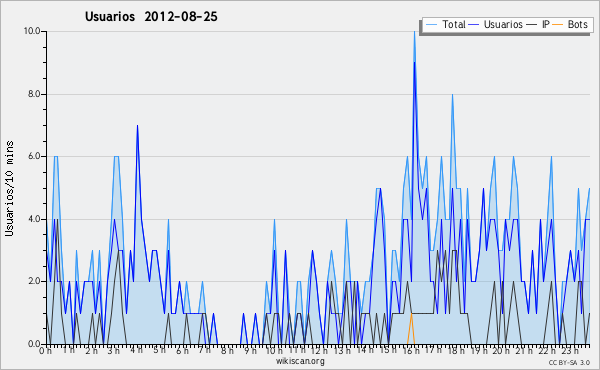The width and height of the screenshot is (600, 370).
Task: Click the 'wikiscan.org' label below chart
Action: pos(300,361)
